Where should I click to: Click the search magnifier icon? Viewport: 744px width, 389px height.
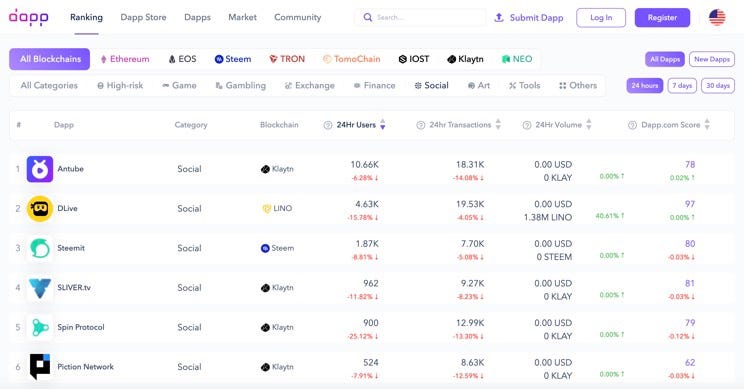(x=368, y=18)
